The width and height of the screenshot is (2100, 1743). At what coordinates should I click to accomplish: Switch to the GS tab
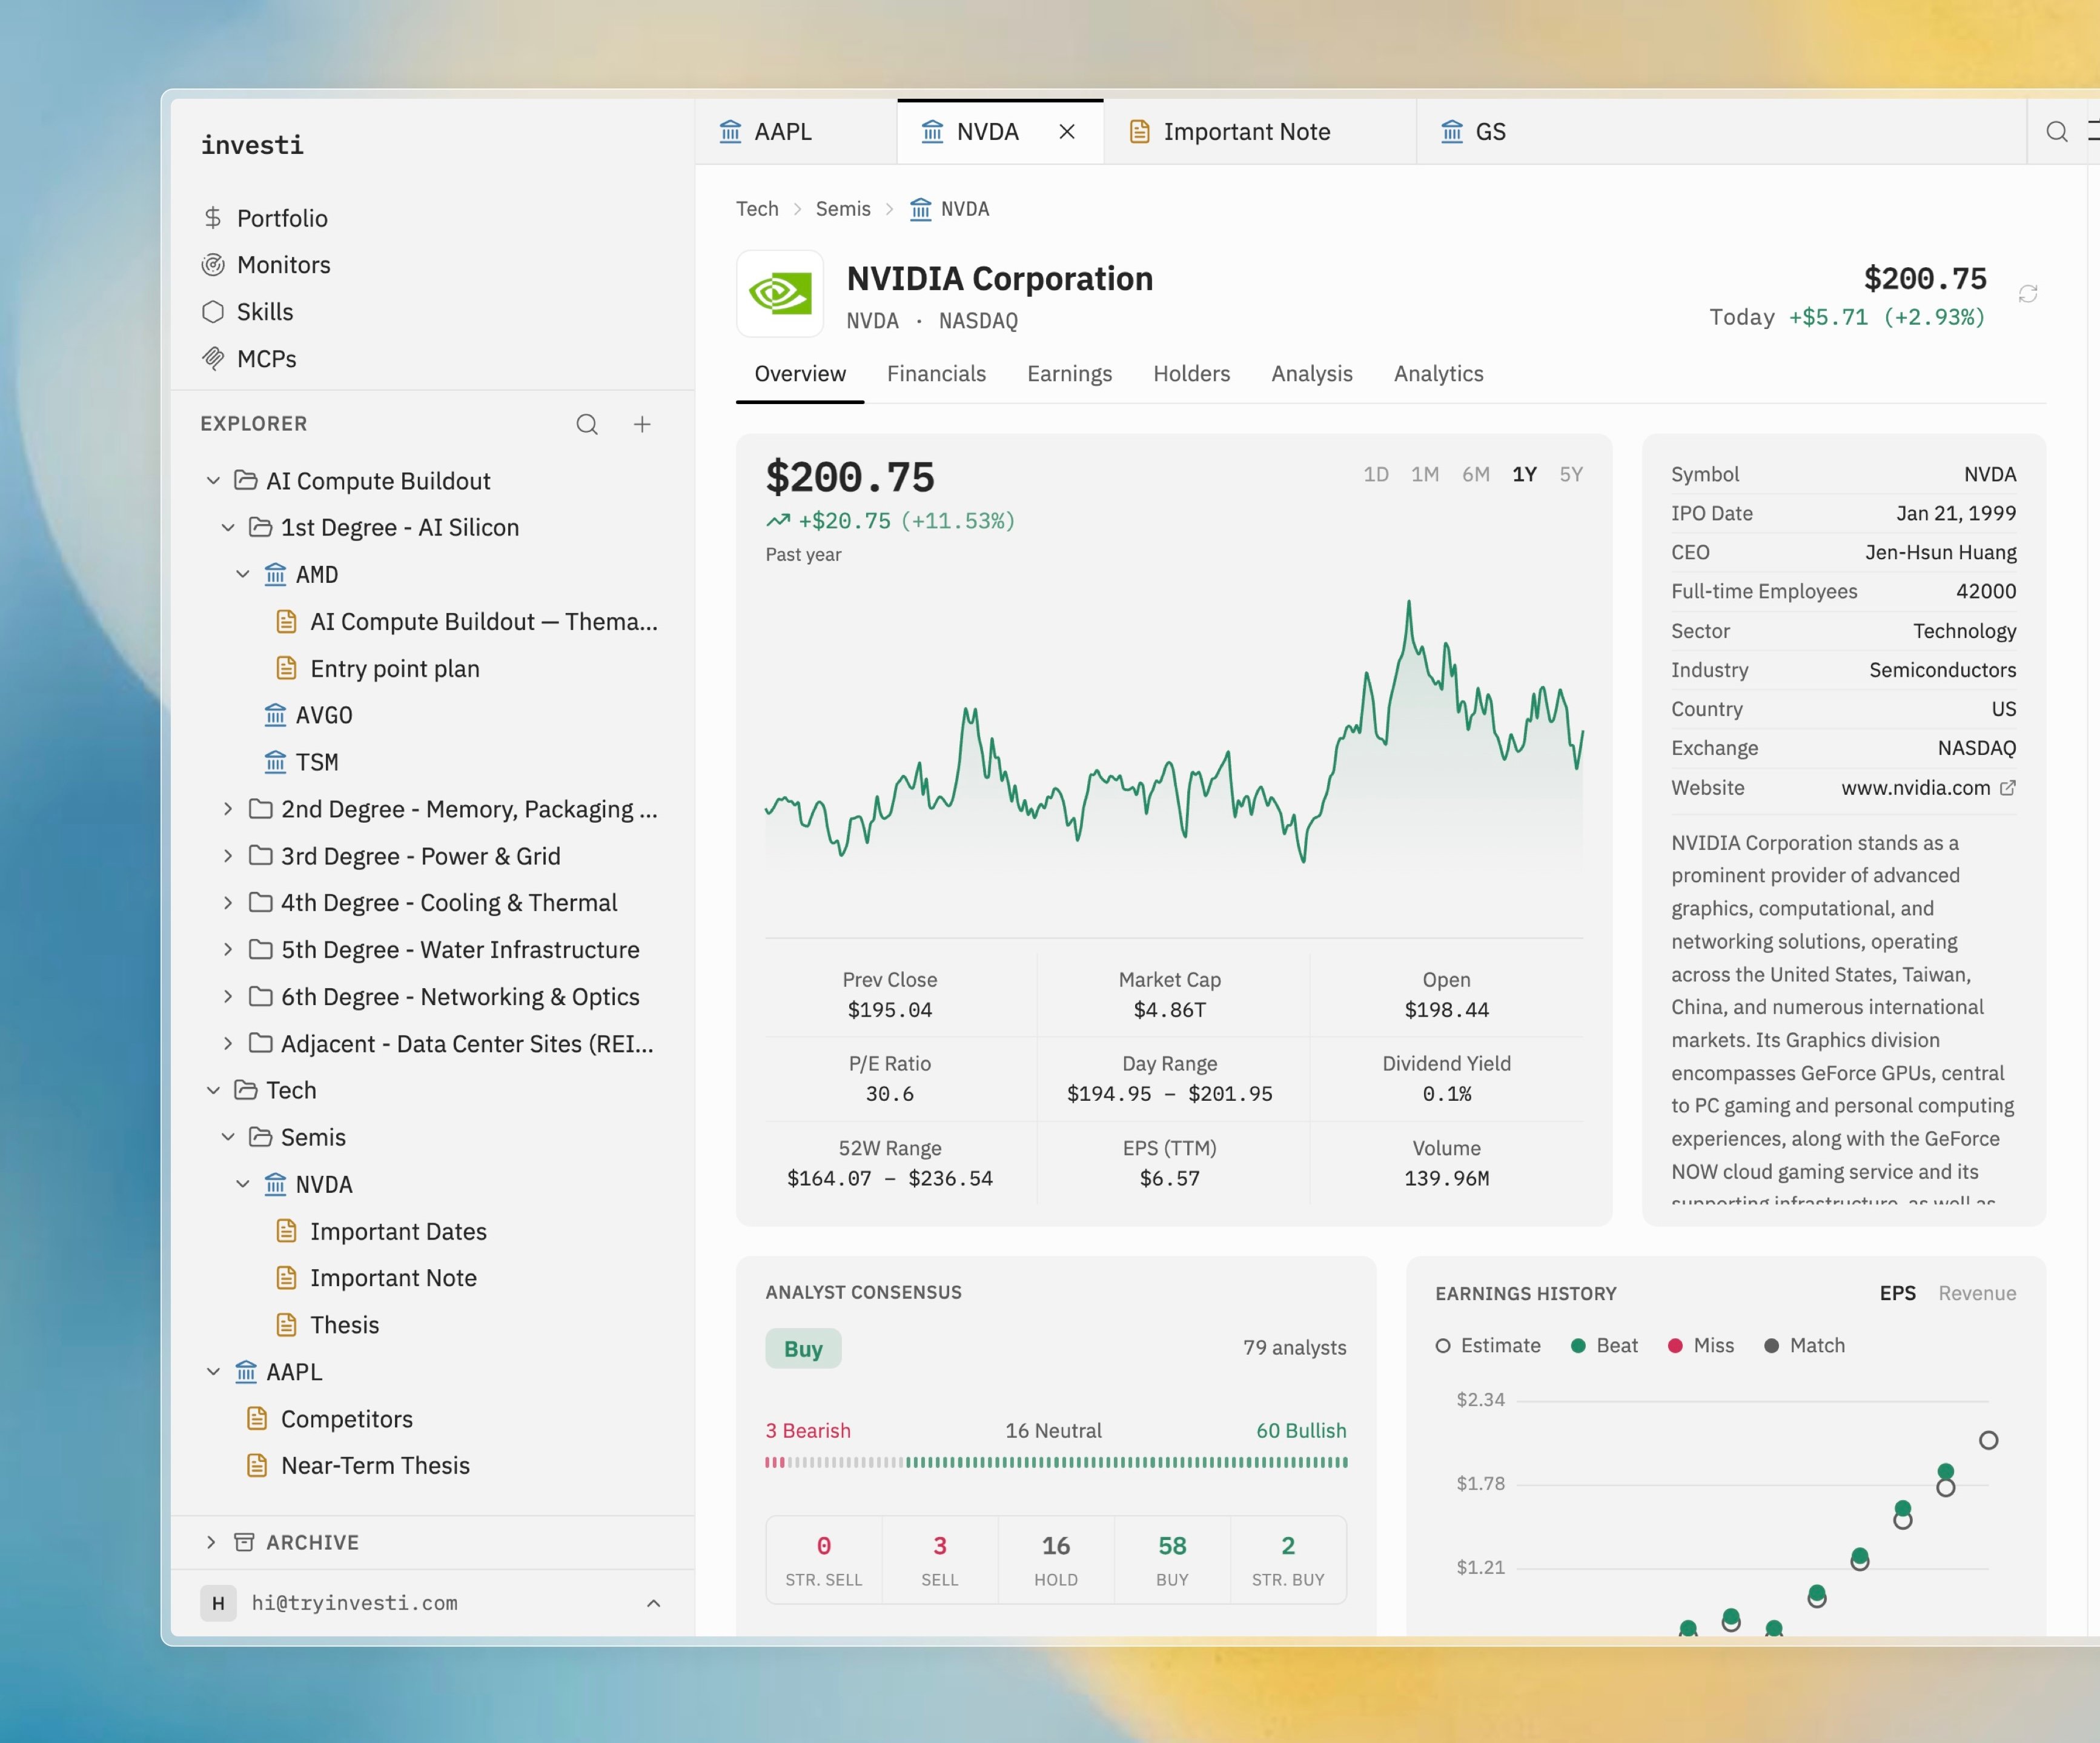(1473, 132)
